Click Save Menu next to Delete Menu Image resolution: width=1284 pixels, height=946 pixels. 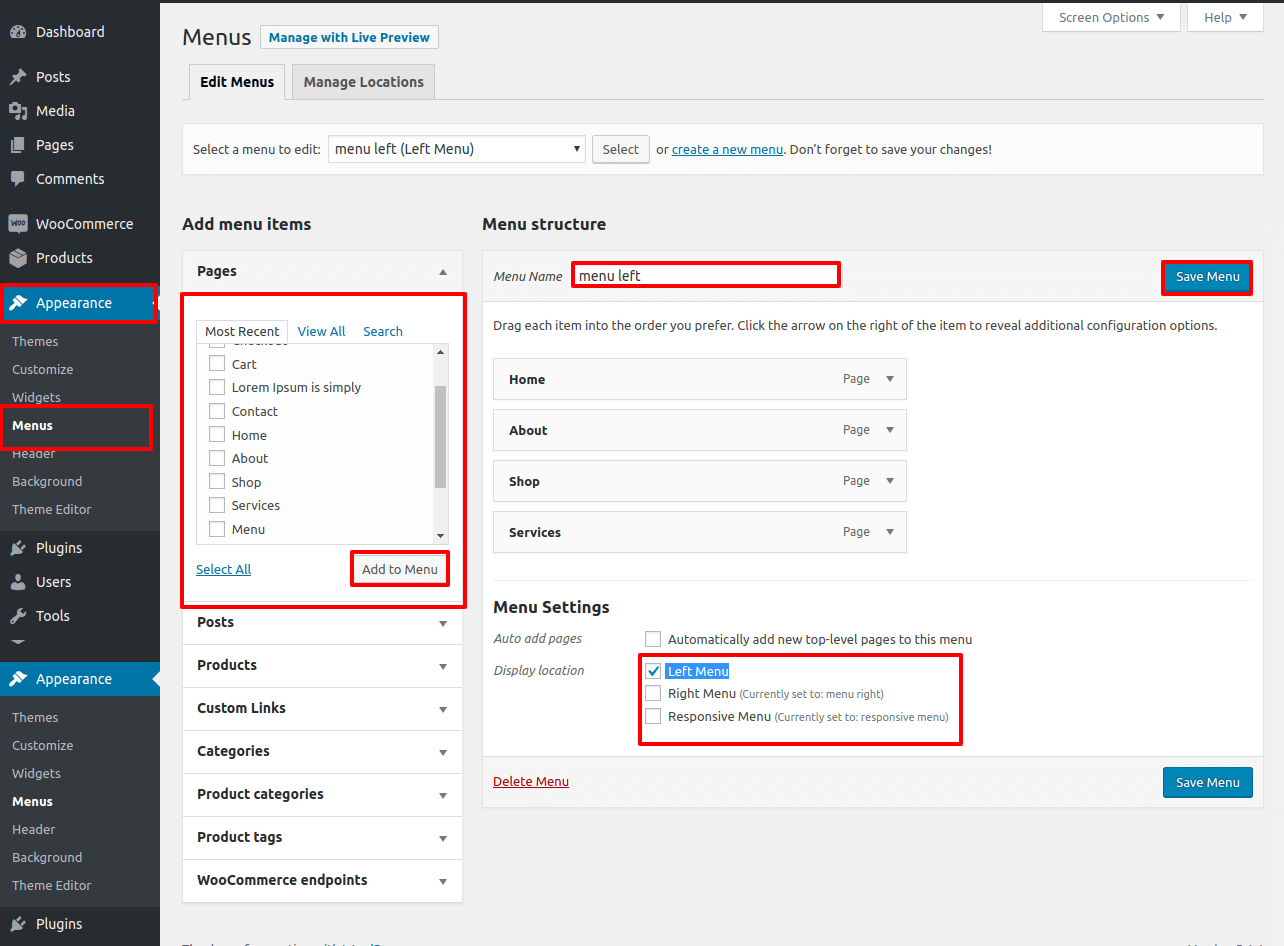click(x=1208, y=782)
